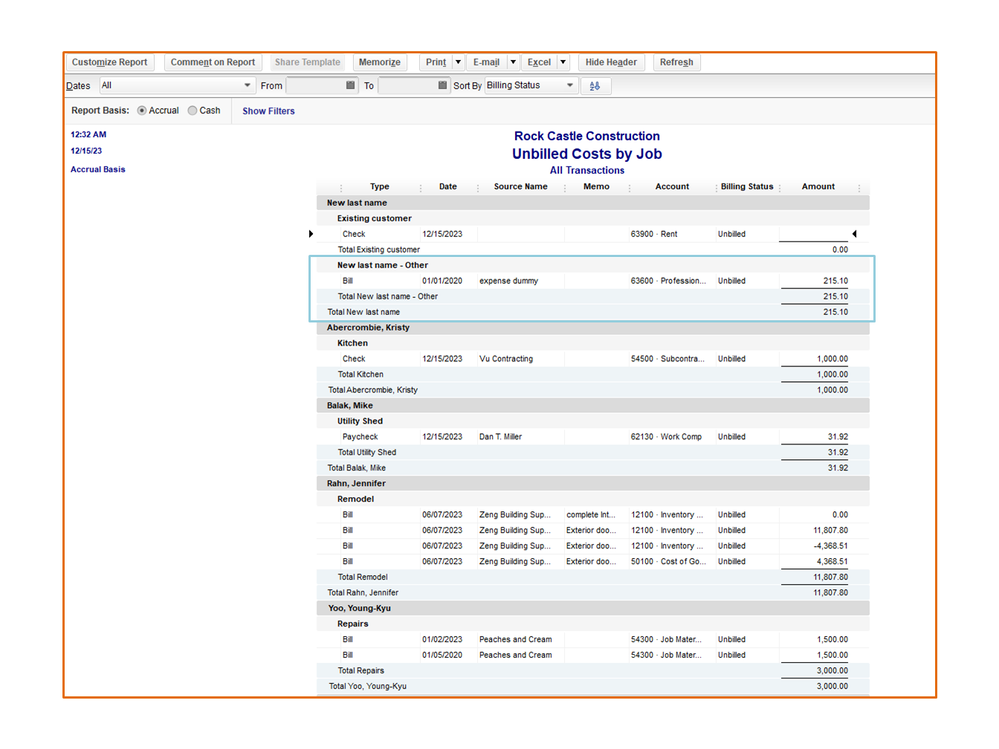Click 63900 · Rent account cell
Screen dimensions: 999x749
coord(654,234)
